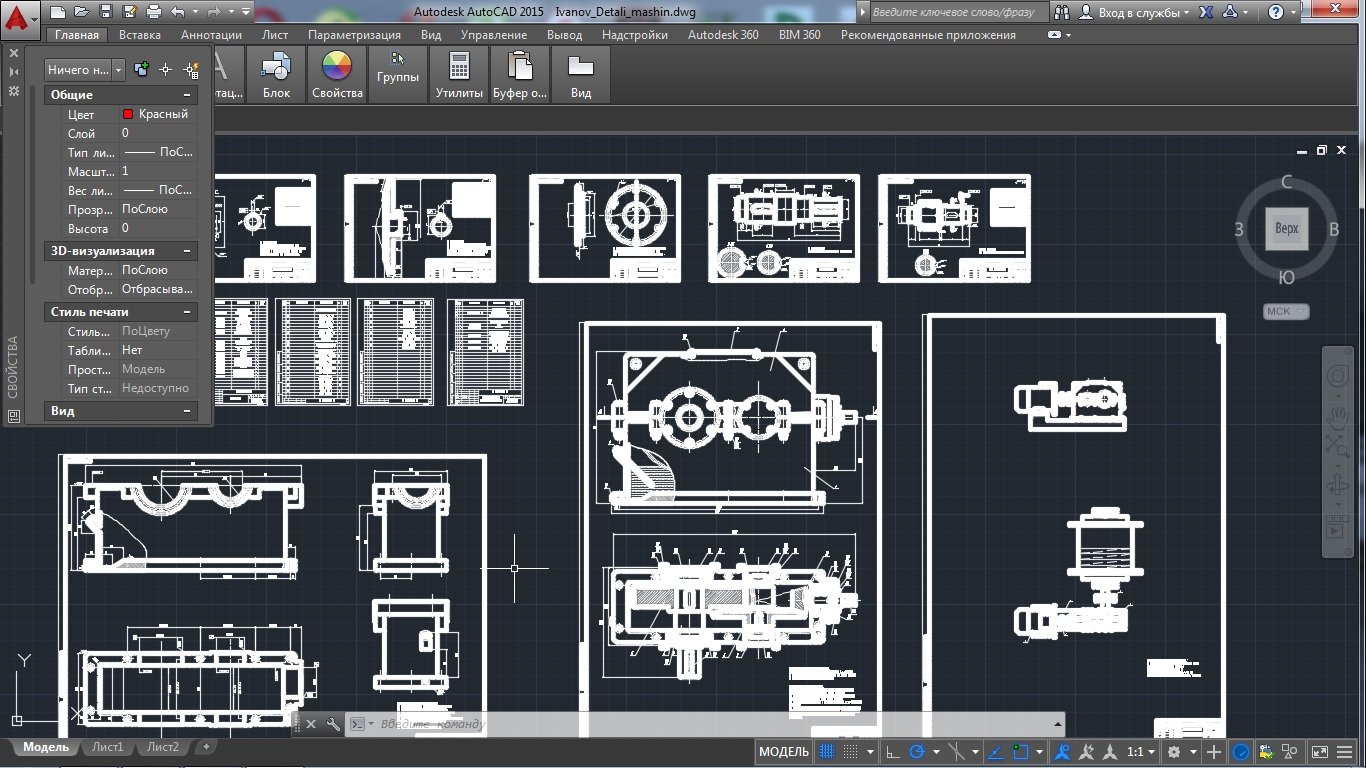Toggle hardware acceleration blue circle icon
Image resolution: width=1366 pixels, height=768 pixels.
(x=1240, y=752)
